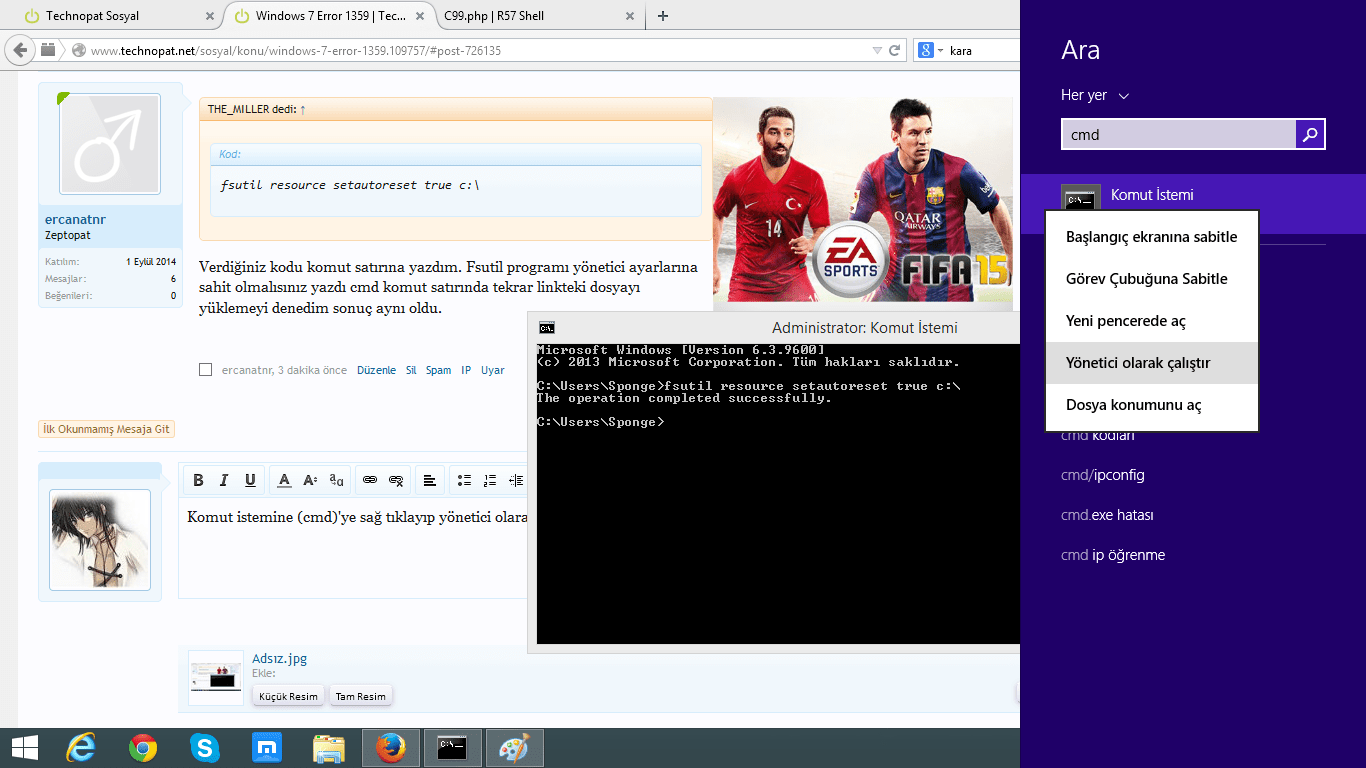Click the 'Tam Resim' button
Screen dimensions: 1366x768
coord(360,696)
